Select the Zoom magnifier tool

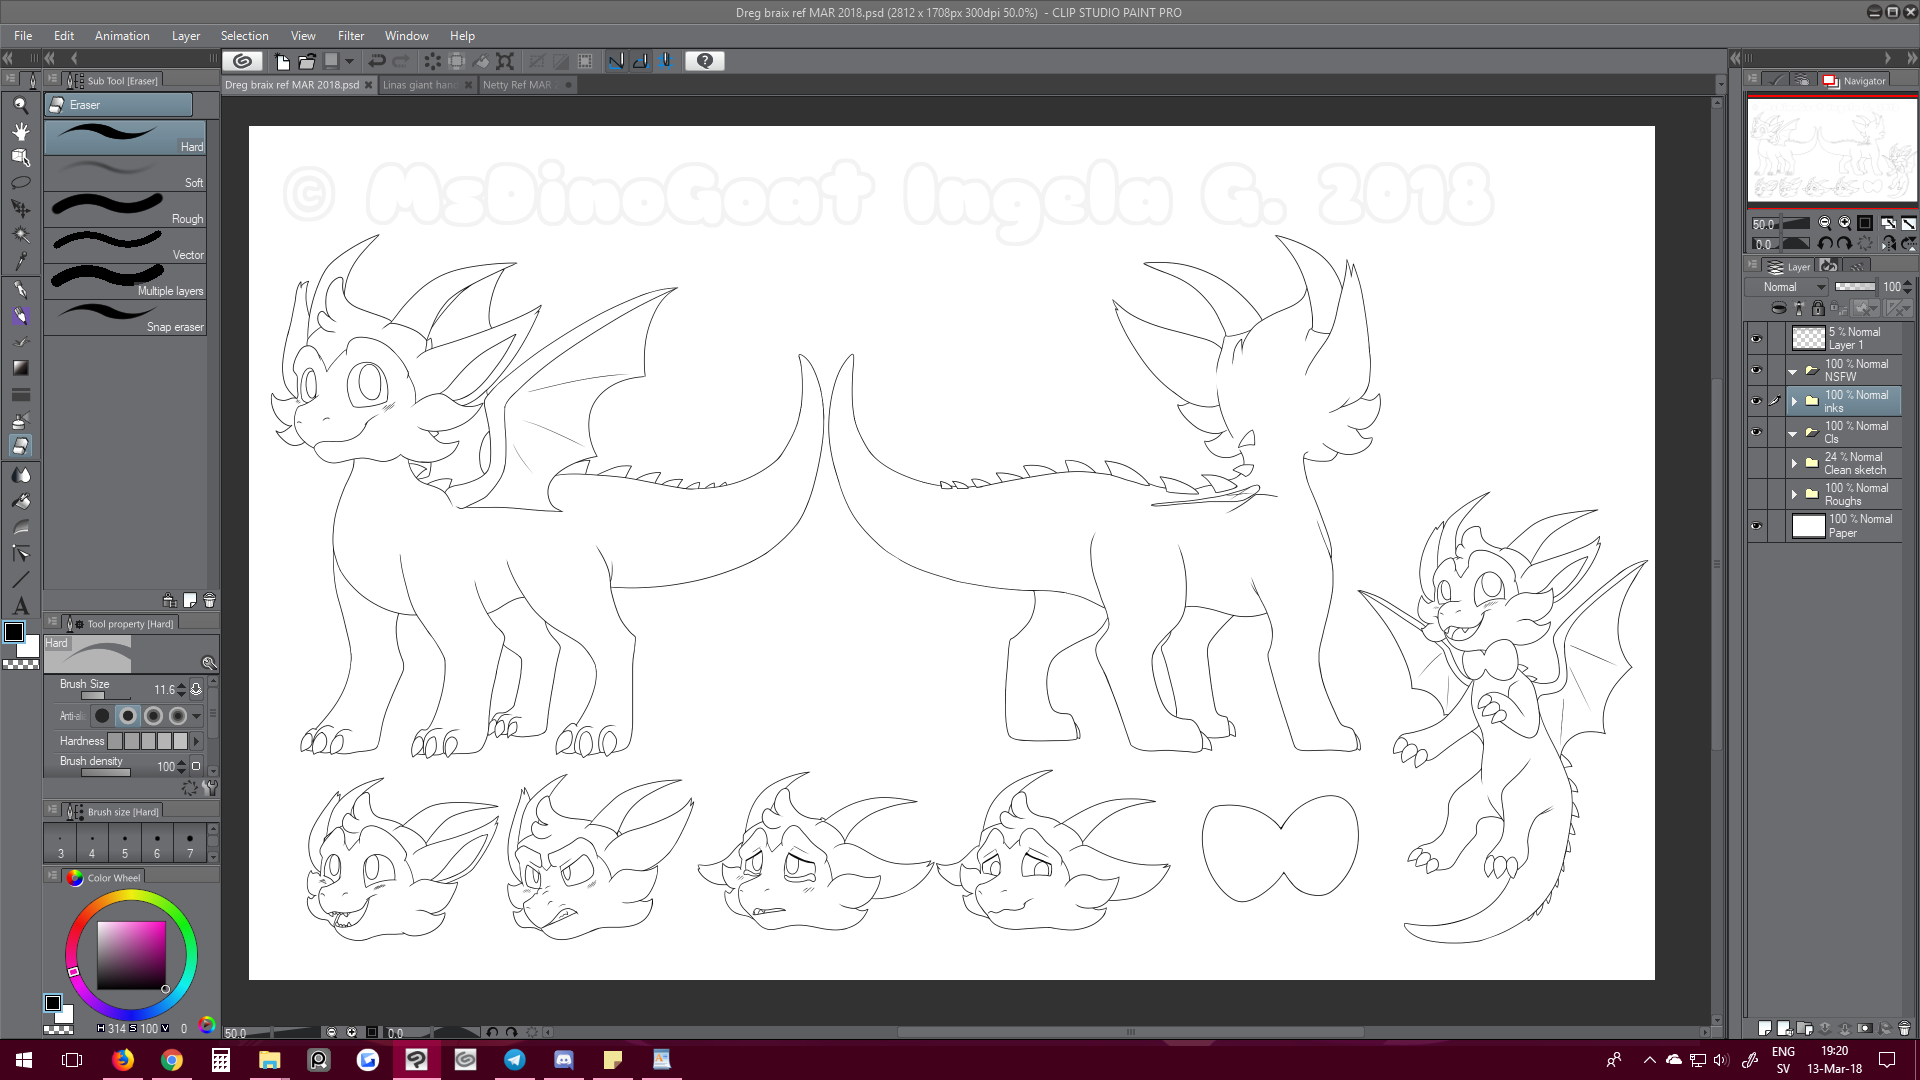tap(20, 105)
